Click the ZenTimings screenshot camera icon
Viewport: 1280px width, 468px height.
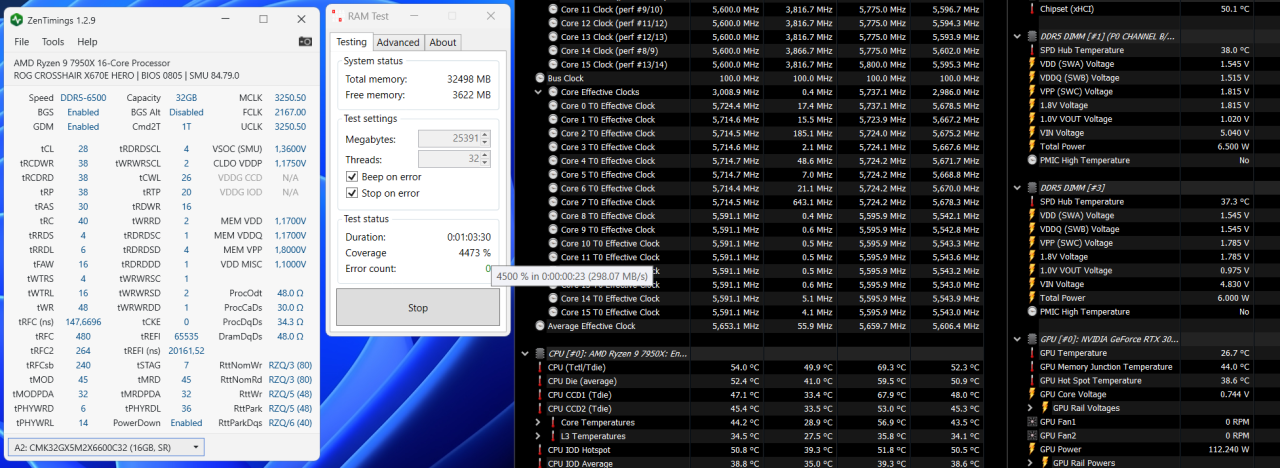[305, 42]
